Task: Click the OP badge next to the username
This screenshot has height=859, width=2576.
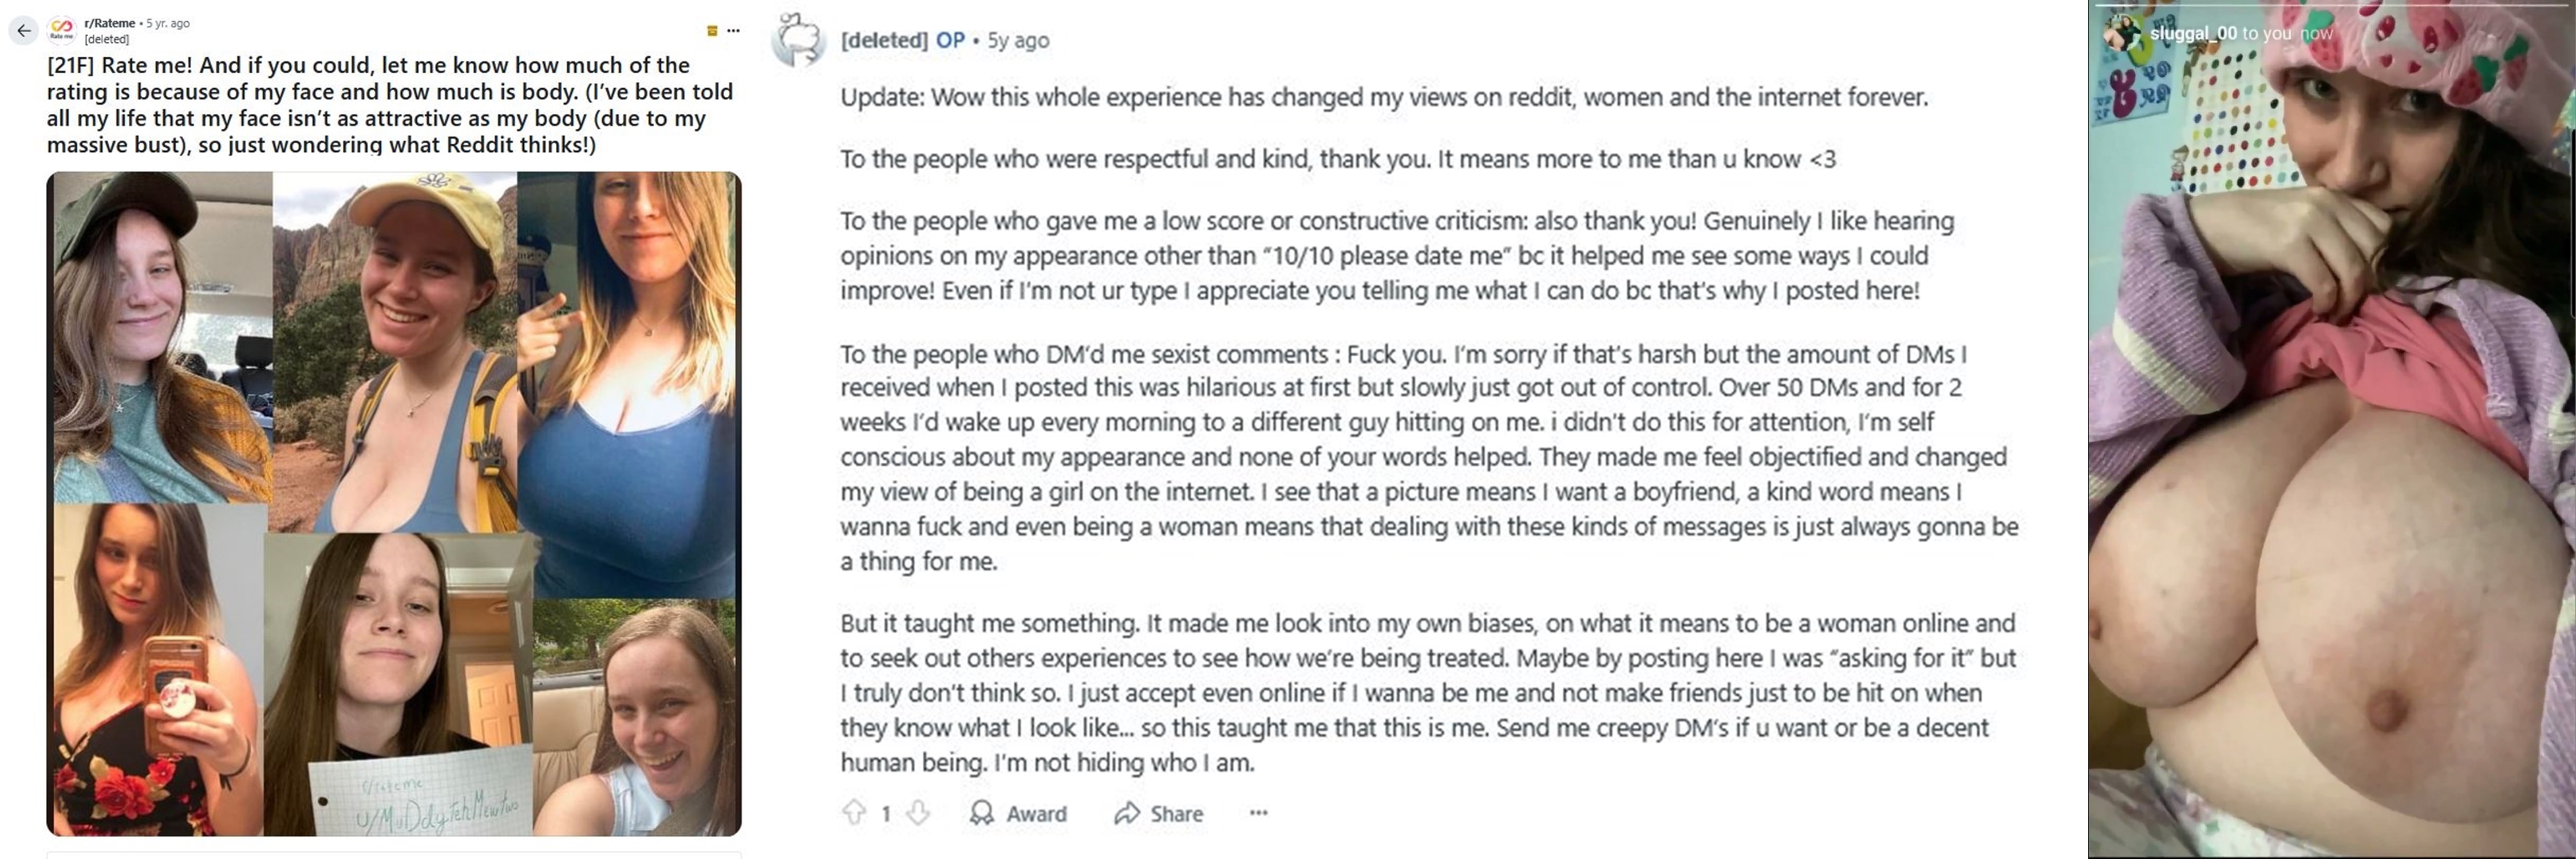Action: 950,40
